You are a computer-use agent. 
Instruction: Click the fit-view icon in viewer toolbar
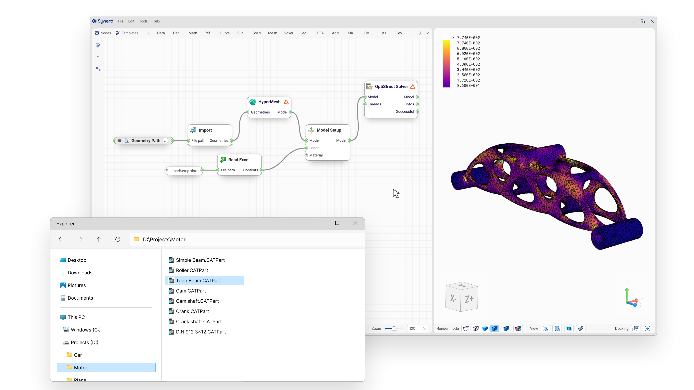(648, 328)
